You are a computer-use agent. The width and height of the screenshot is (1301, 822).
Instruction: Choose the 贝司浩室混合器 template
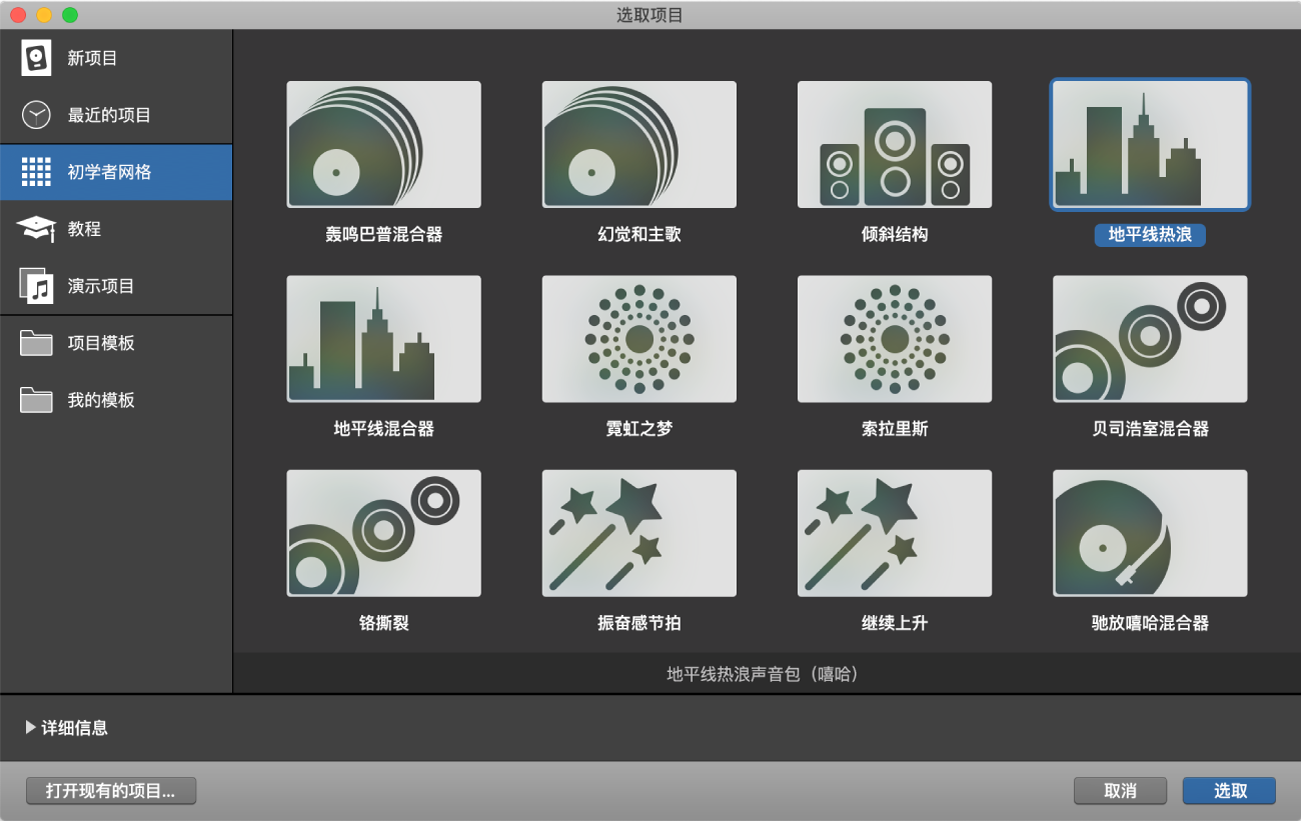[x=1148, y=338]
